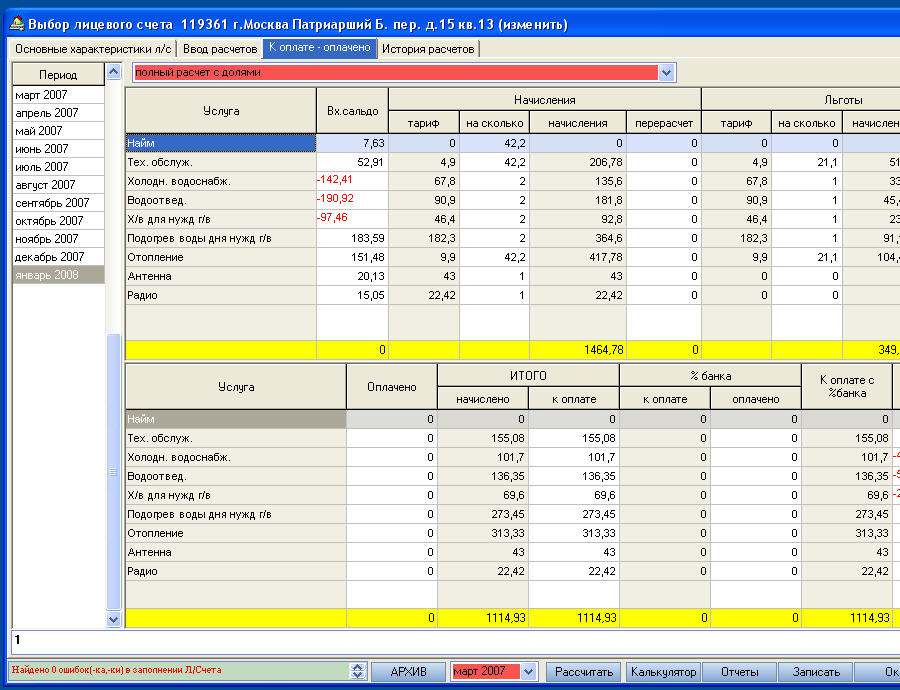Screen dimensions: 900x690
Task: Click the 'начислено' value '273,45'
Action: 507,514
